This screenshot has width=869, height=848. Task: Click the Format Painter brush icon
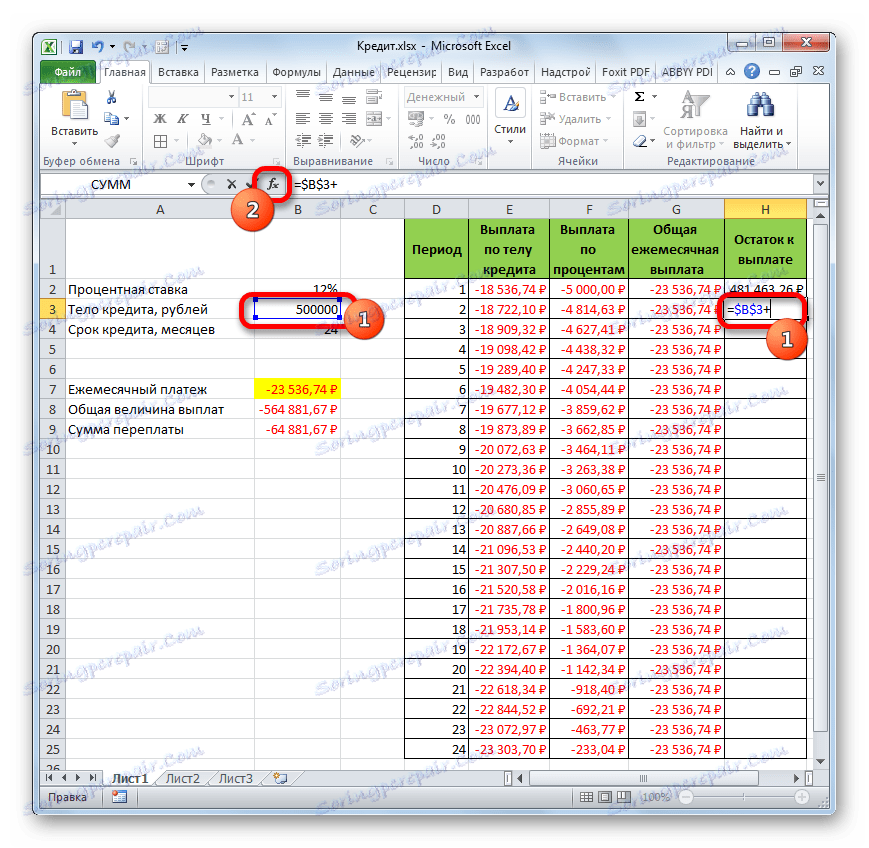point(112,141)
